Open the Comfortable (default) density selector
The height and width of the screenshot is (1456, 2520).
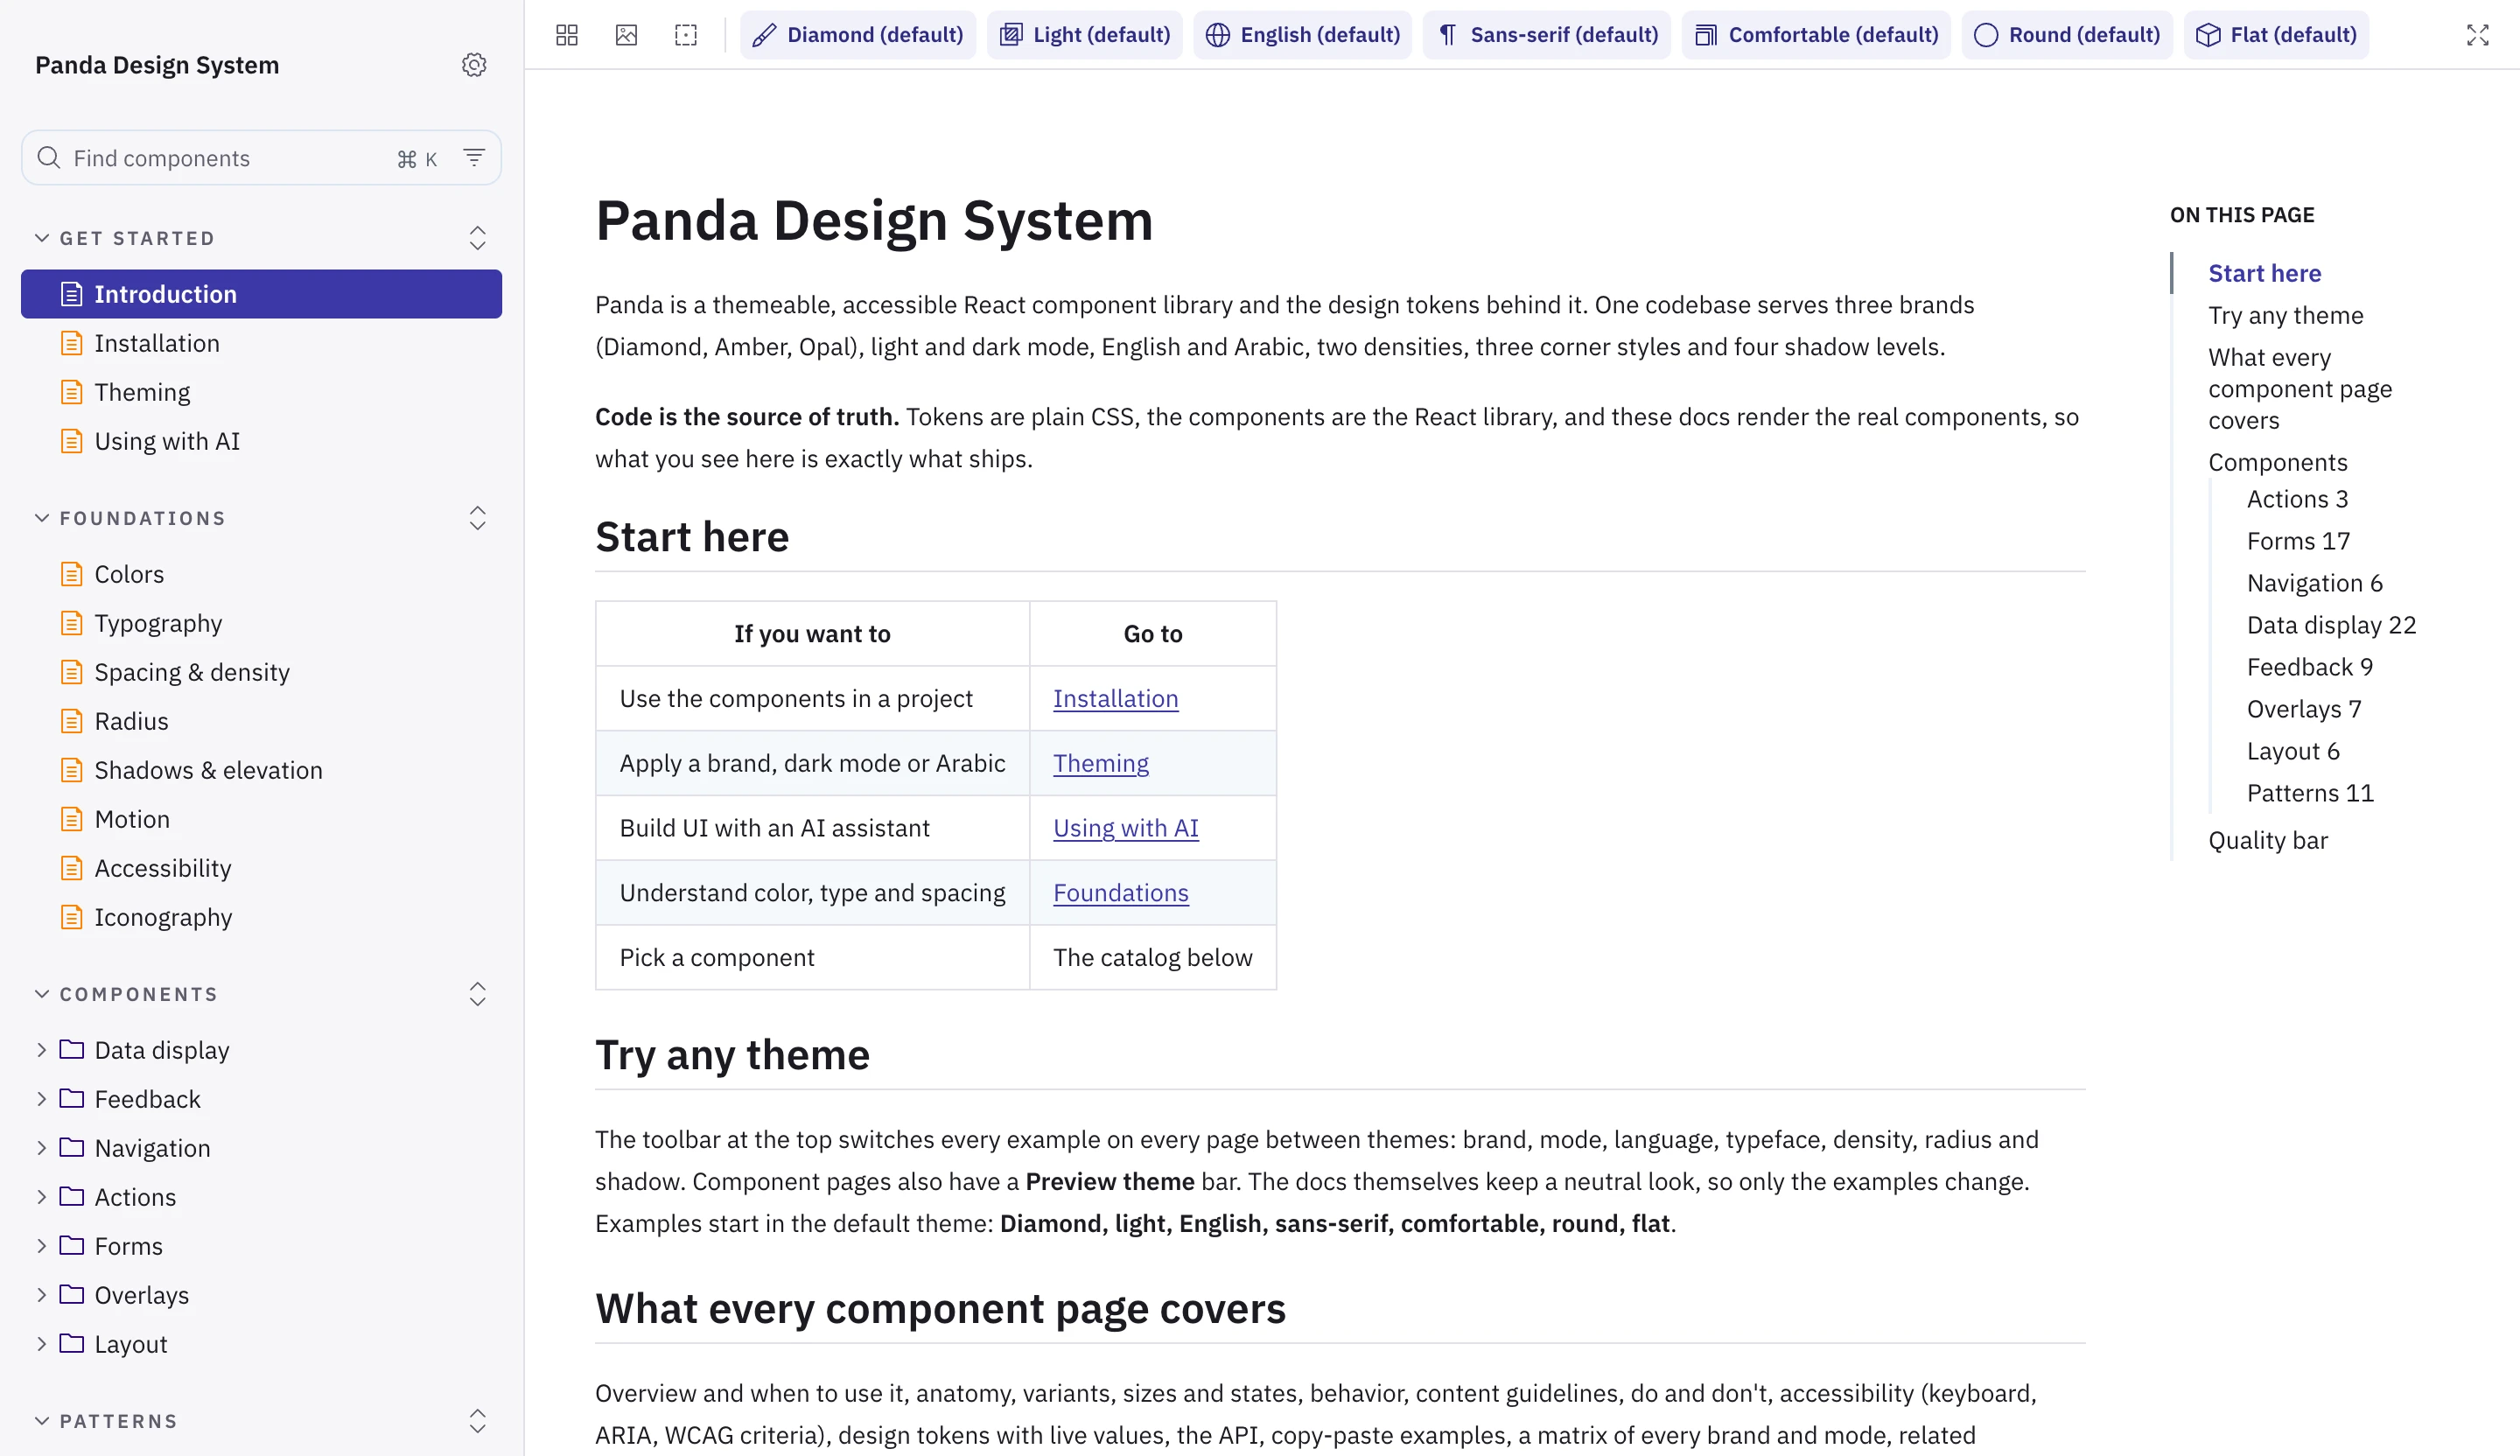click(x=1816, y=35)
